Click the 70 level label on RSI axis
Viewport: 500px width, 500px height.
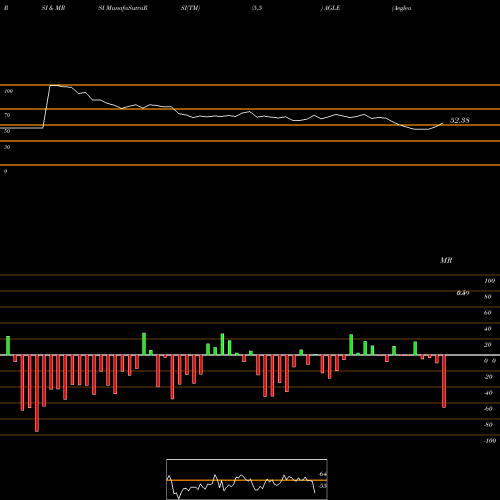tap(7, 115)
